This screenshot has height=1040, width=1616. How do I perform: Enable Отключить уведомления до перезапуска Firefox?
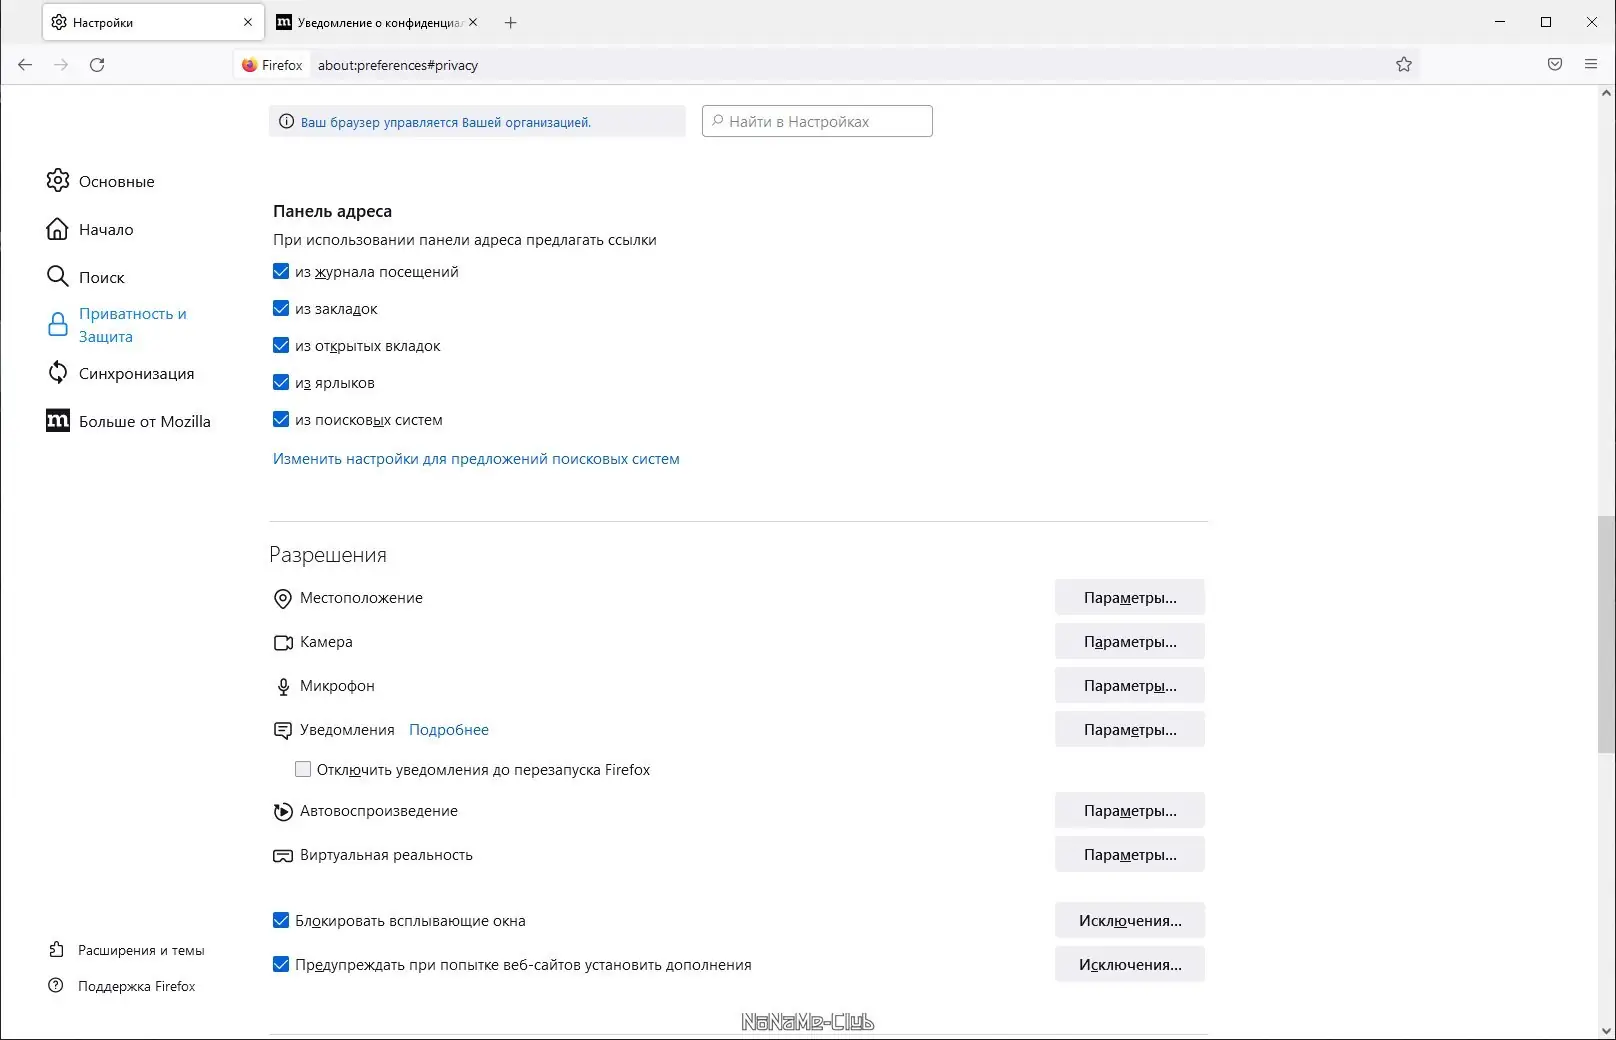click(302, 769)
